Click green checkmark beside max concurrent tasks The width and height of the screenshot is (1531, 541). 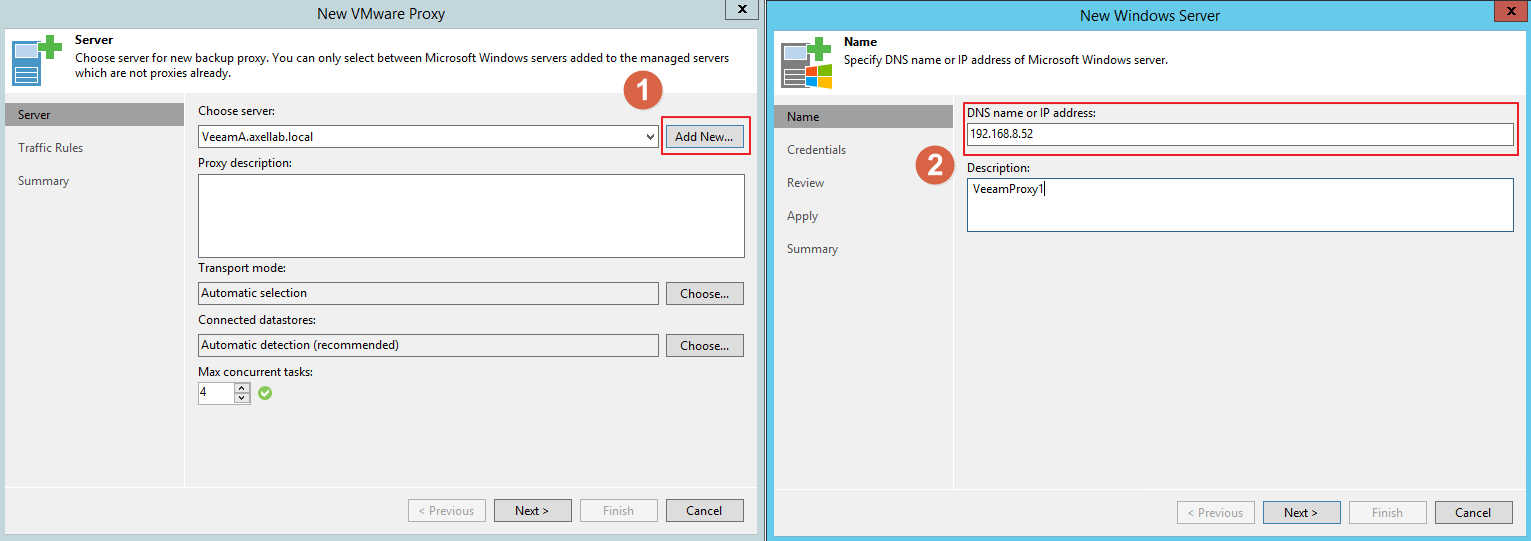pos(265,393)
